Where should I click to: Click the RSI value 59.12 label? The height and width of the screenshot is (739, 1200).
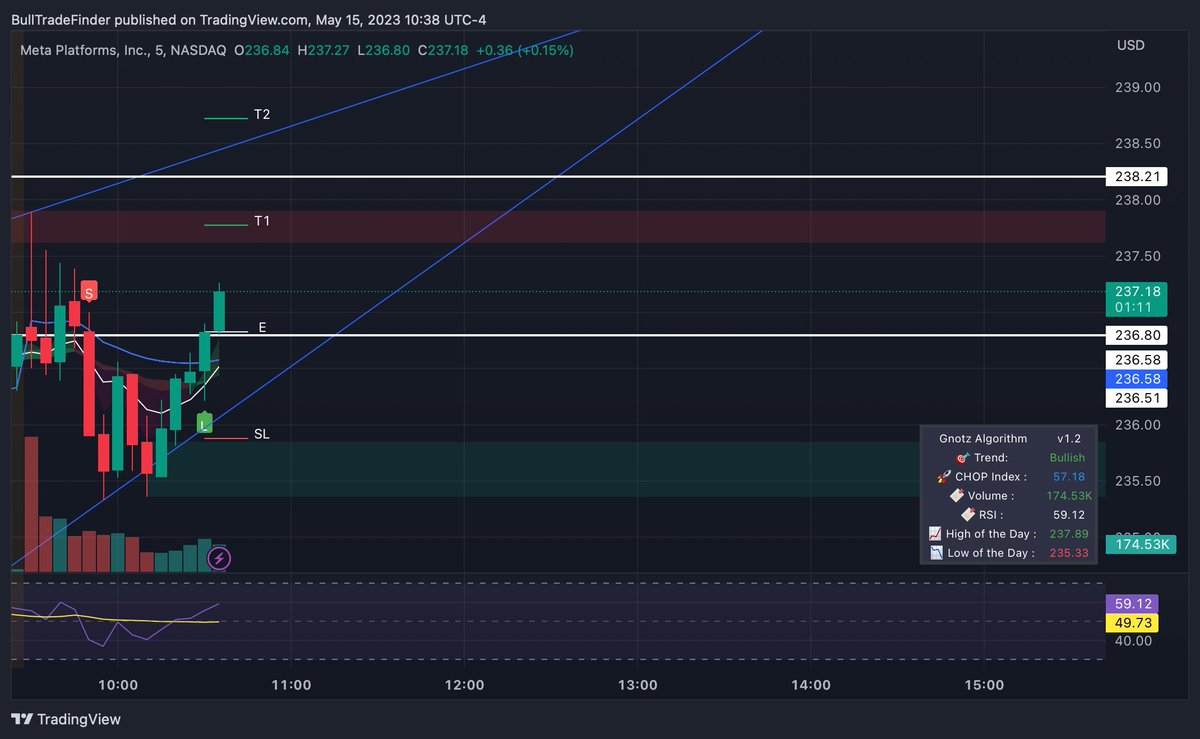point(1068,514)
